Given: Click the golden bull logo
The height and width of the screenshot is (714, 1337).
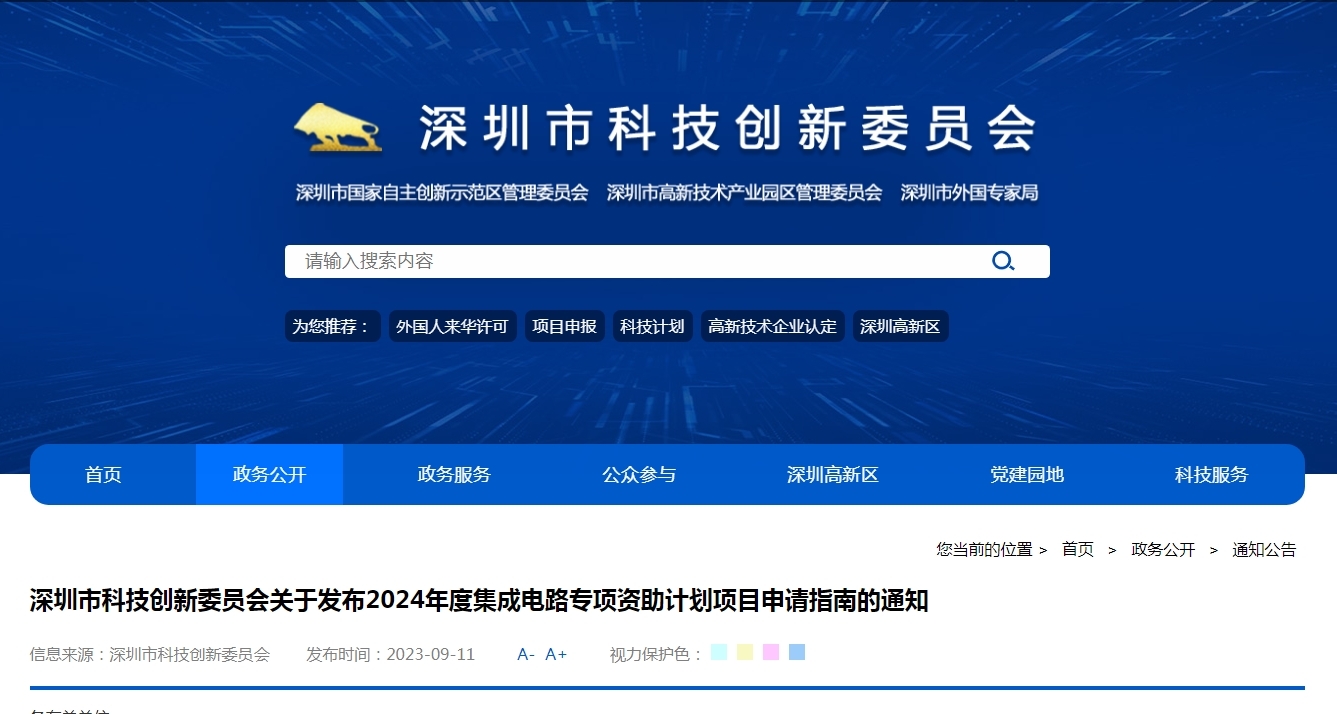Looking at the screenshot, I should click(x=339, y=128).
